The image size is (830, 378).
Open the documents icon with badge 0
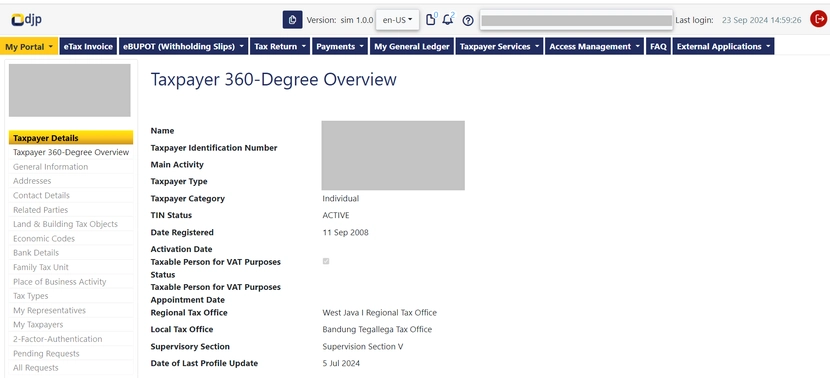(431, 20)
